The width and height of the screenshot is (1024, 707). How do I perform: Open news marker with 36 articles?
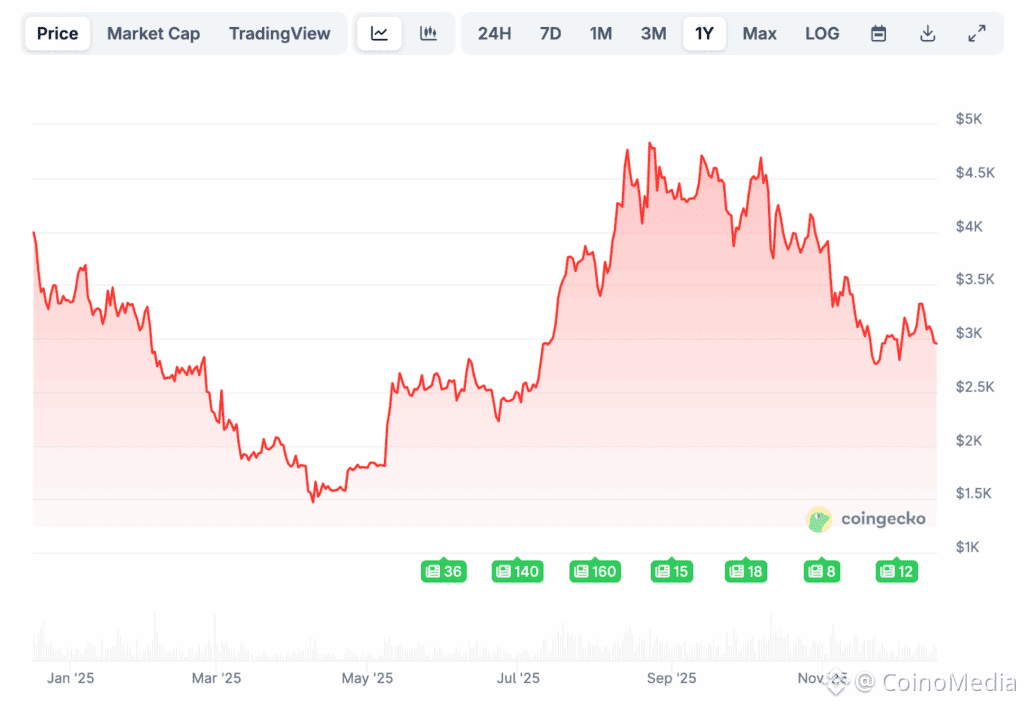coord(443,571)
